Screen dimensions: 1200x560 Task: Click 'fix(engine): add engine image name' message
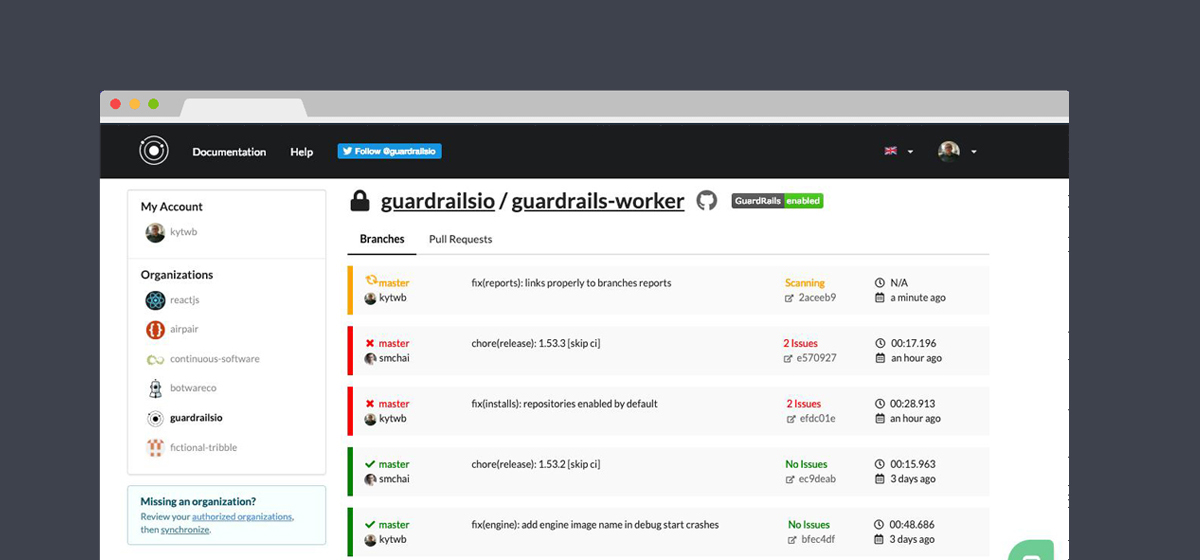(595, 524)
